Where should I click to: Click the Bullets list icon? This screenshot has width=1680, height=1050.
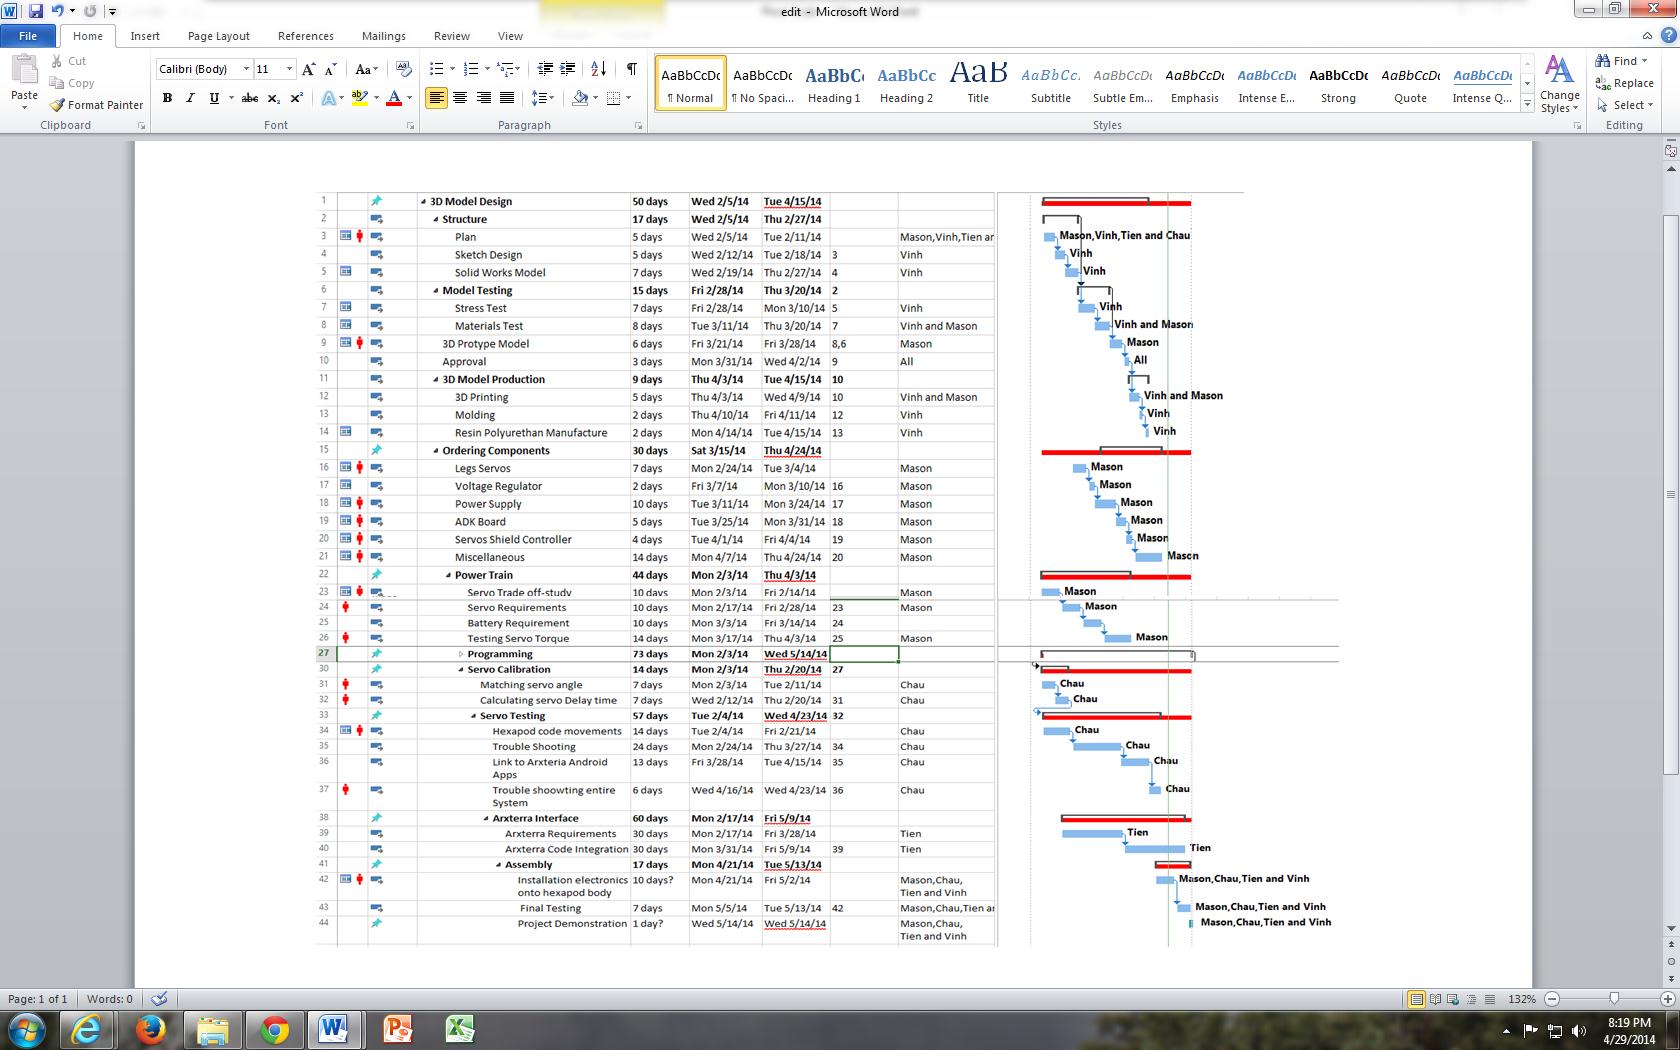pos(436,69)
